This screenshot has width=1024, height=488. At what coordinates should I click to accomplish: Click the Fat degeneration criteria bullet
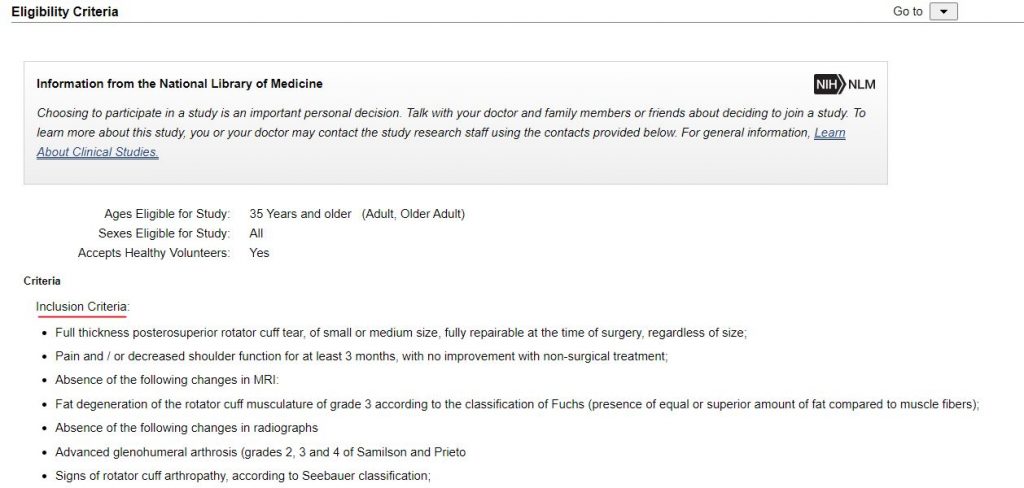516,404
